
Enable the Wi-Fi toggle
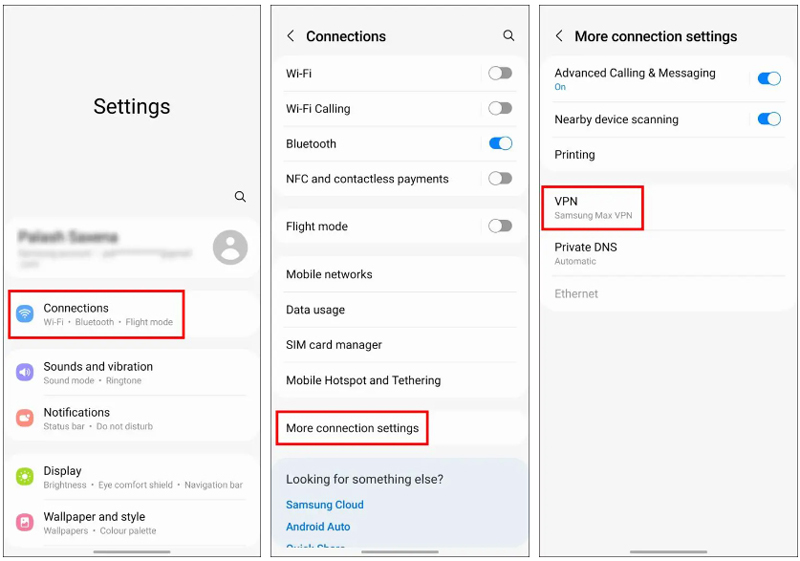(500, 73)
